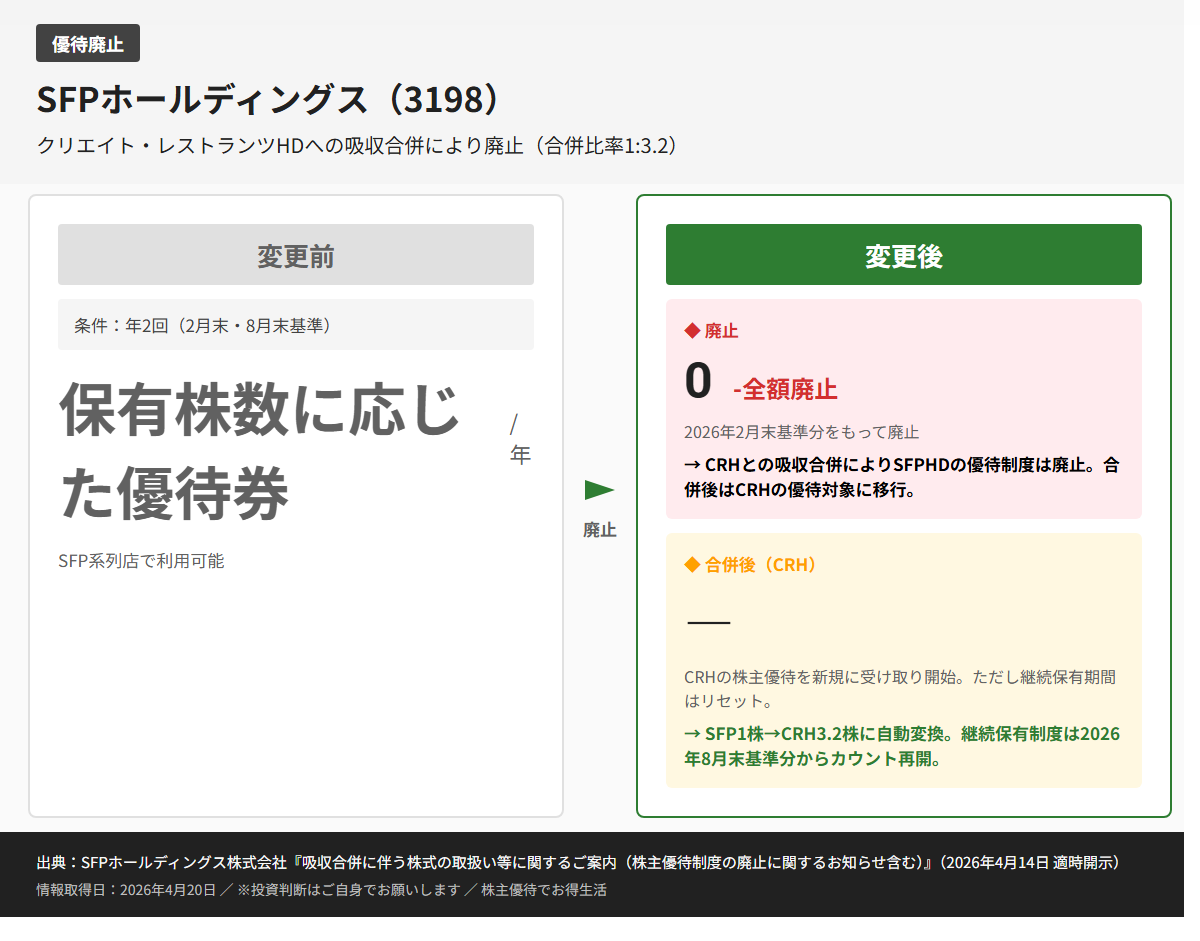This screenshot has height=941, width=1200.
Task: Click the ／年 label beside the heading
Action: (520, 439)
